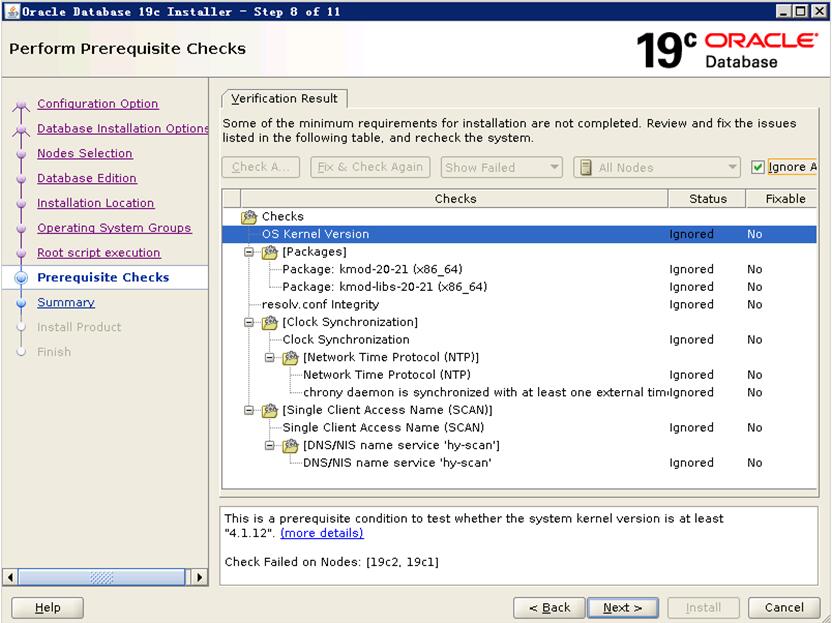Go to Database Edition step
Image resolution: width=832 pixels, height=623 pixels.
[87, 178]
